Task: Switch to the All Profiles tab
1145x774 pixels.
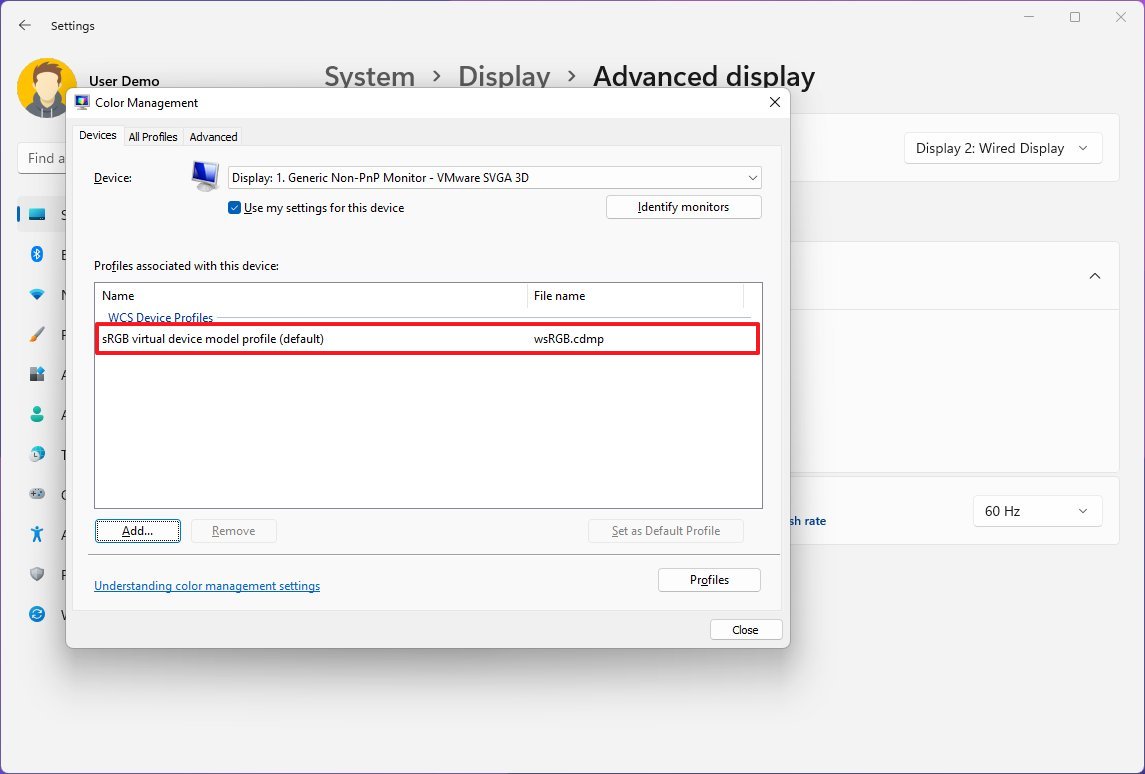Action: [x=153, y=137]
